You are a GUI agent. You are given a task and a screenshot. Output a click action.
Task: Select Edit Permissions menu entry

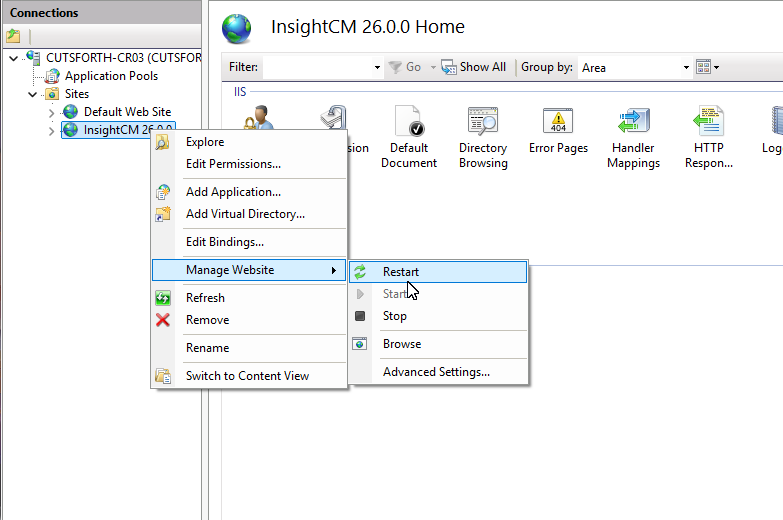249,164
